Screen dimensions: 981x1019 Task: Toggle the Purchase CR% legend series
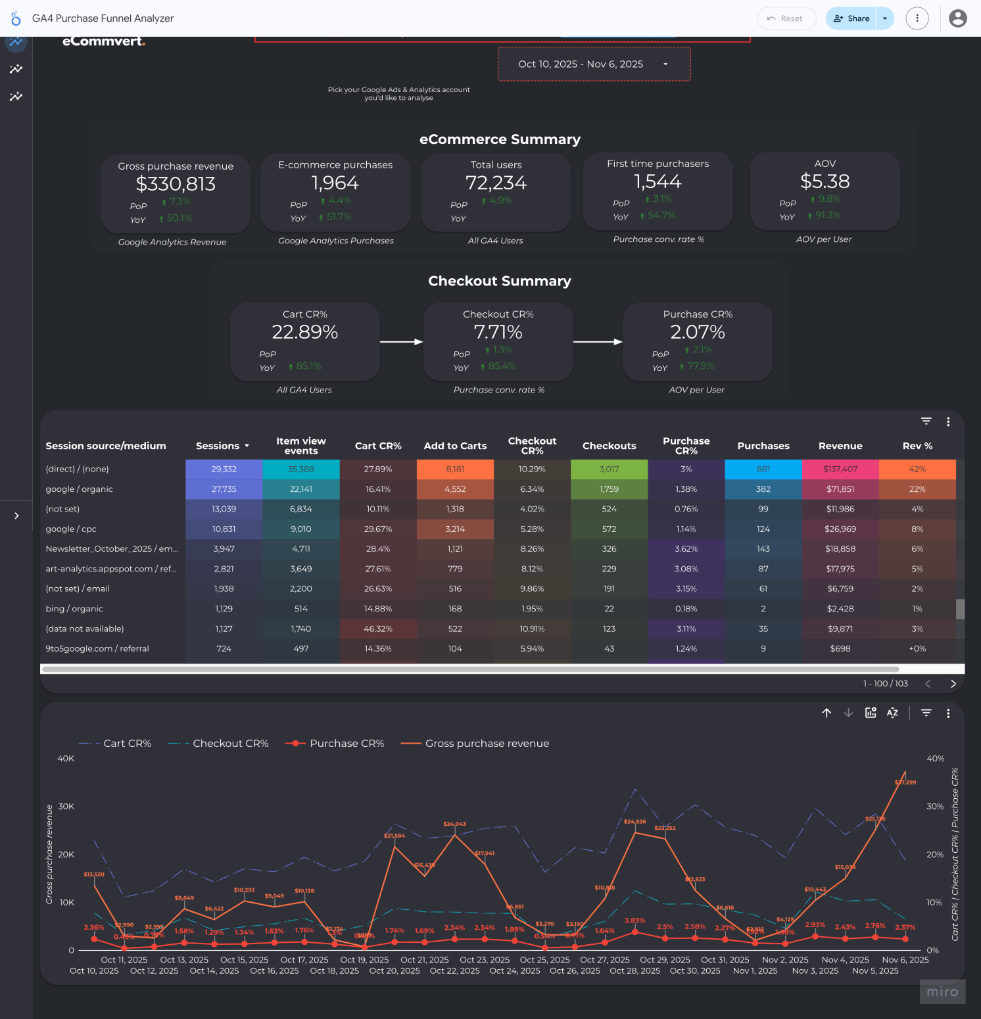[x=335, y=743]
